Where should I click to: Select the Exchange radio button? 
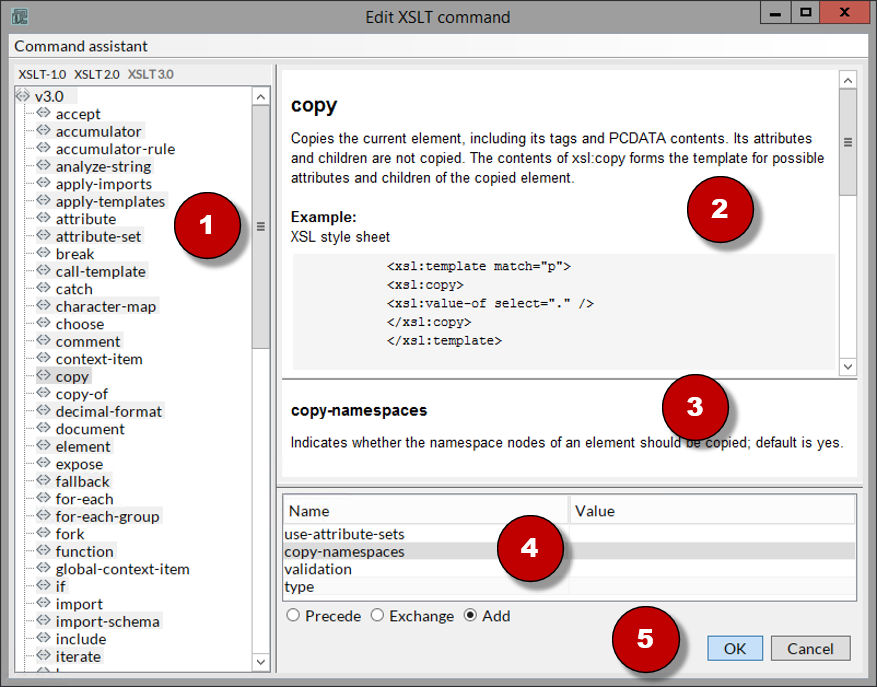pos(377,616)
